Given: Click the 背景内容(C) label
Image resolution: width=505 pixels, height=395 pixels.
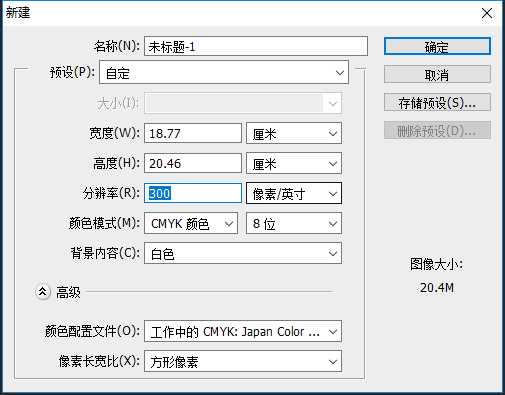Looking at the screenshot, I should pyautogui.click(x=105, y=253).
